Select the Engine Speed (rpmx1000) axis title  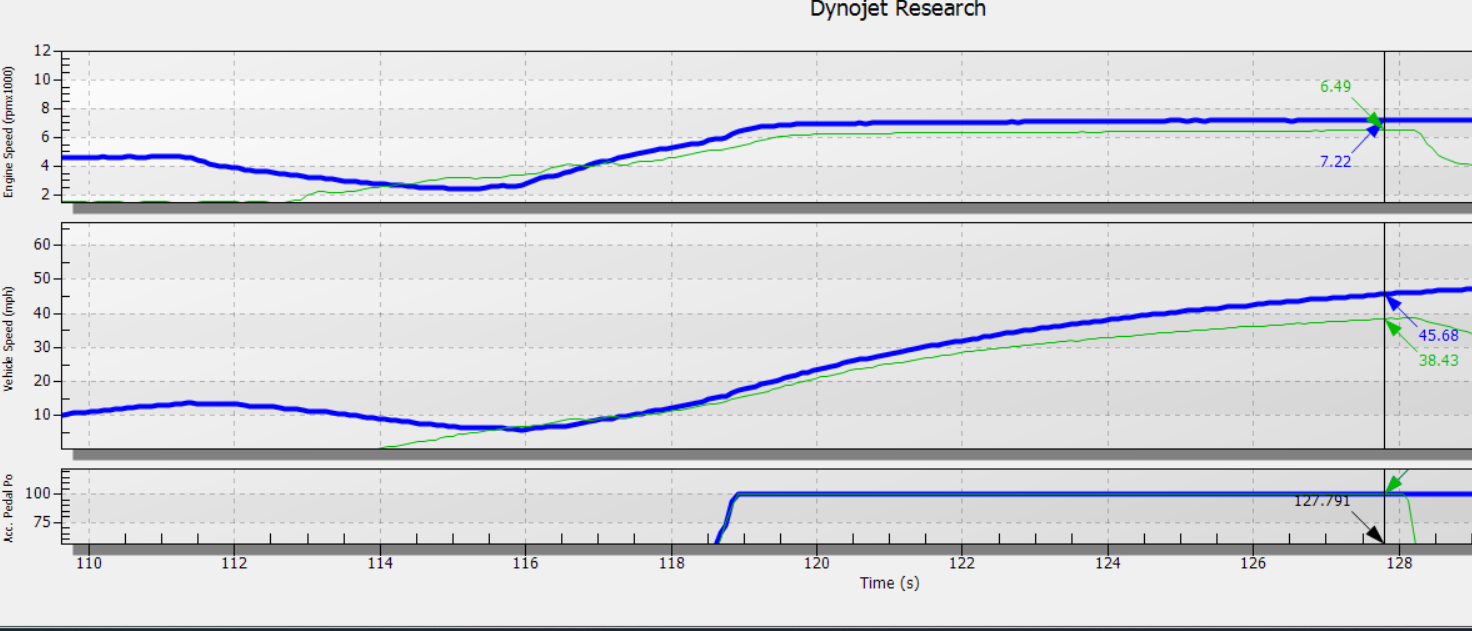(x=9, y=131)
